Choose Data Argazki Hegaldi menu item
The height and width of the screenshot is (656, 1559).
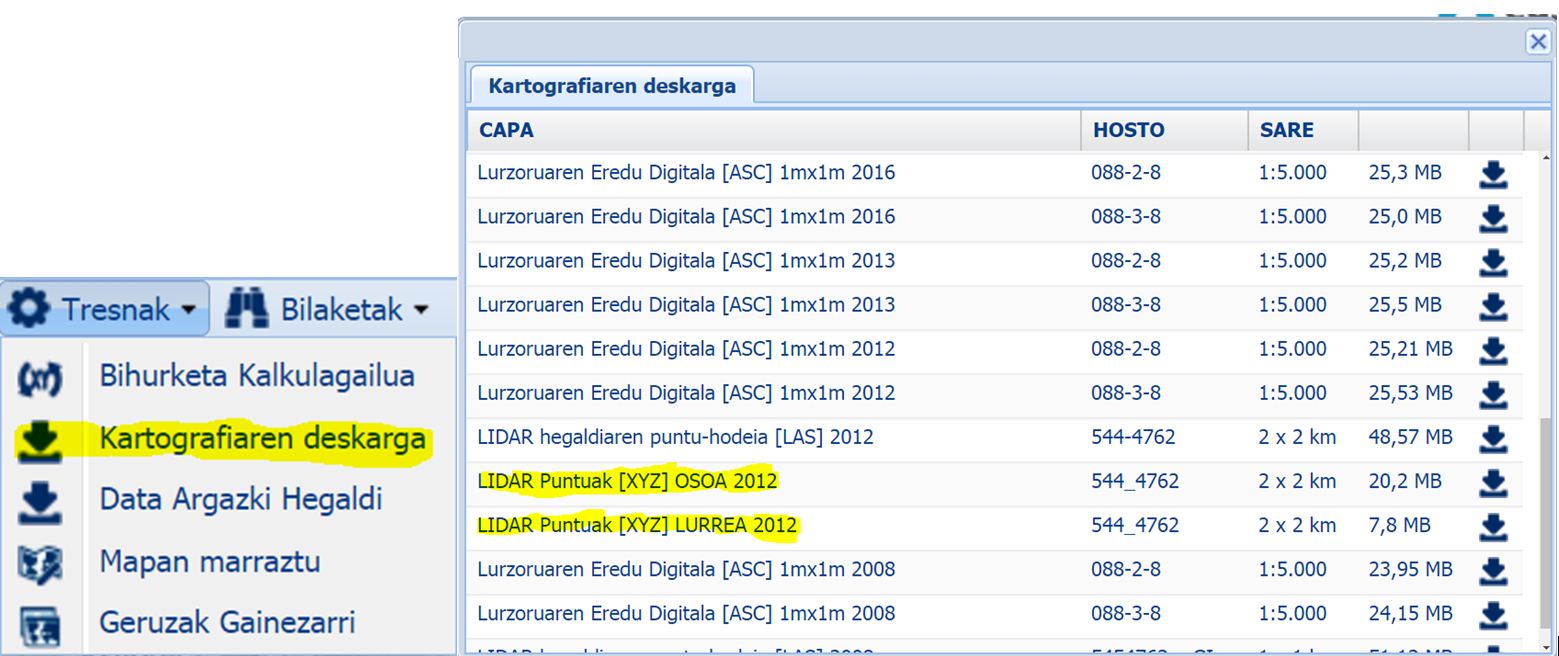[x=240, y=499]
